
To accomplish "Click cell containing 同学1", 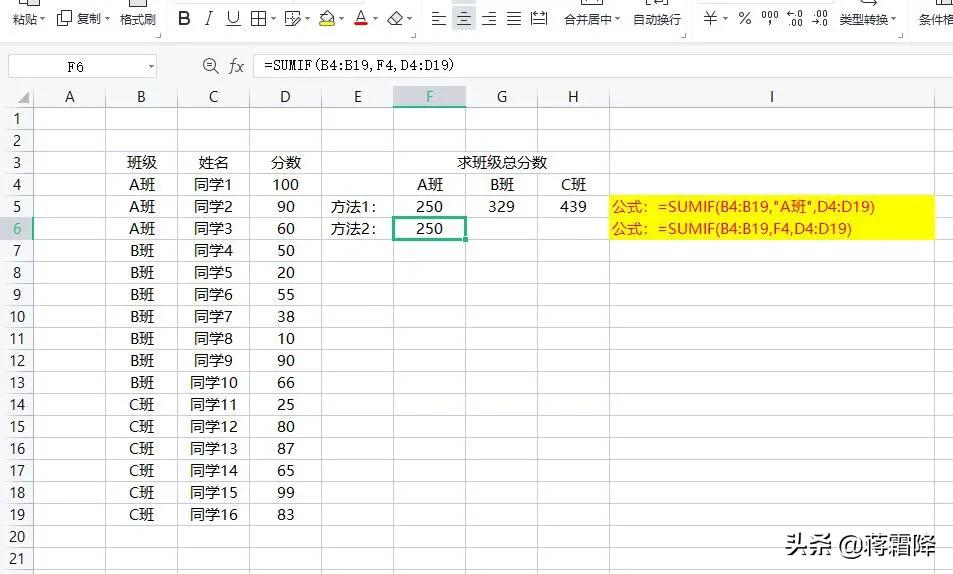I will [213, 184].
